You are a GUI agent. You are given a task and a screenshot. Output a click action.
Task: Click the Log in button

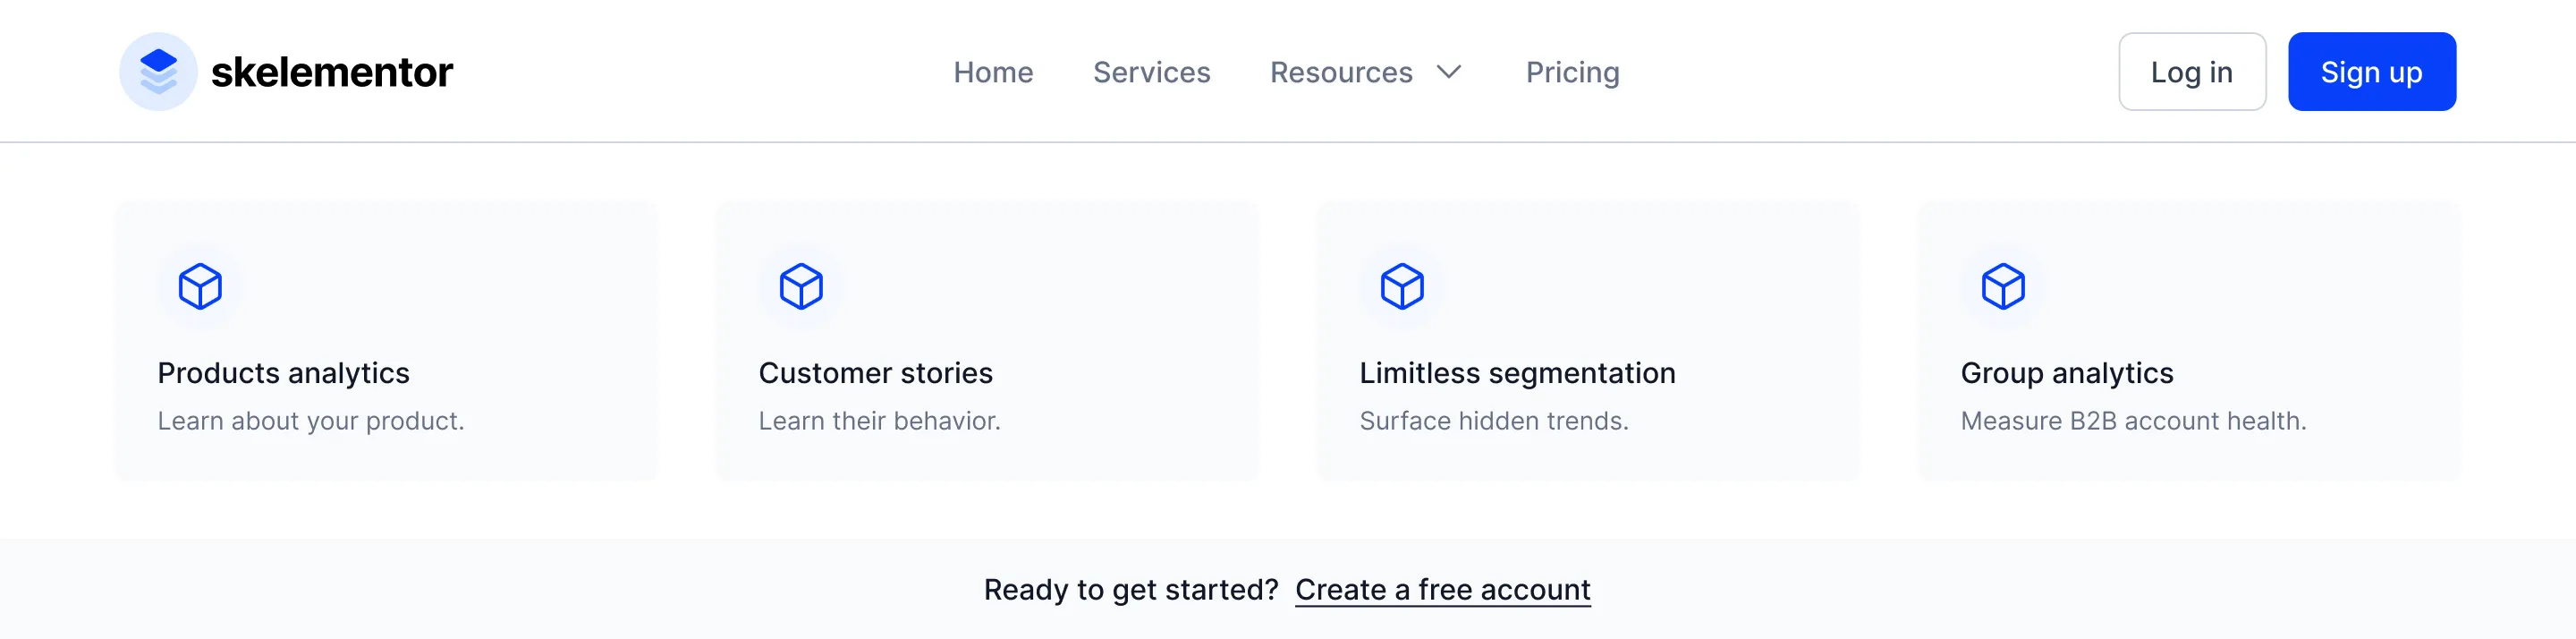[x=2192, y=72]
